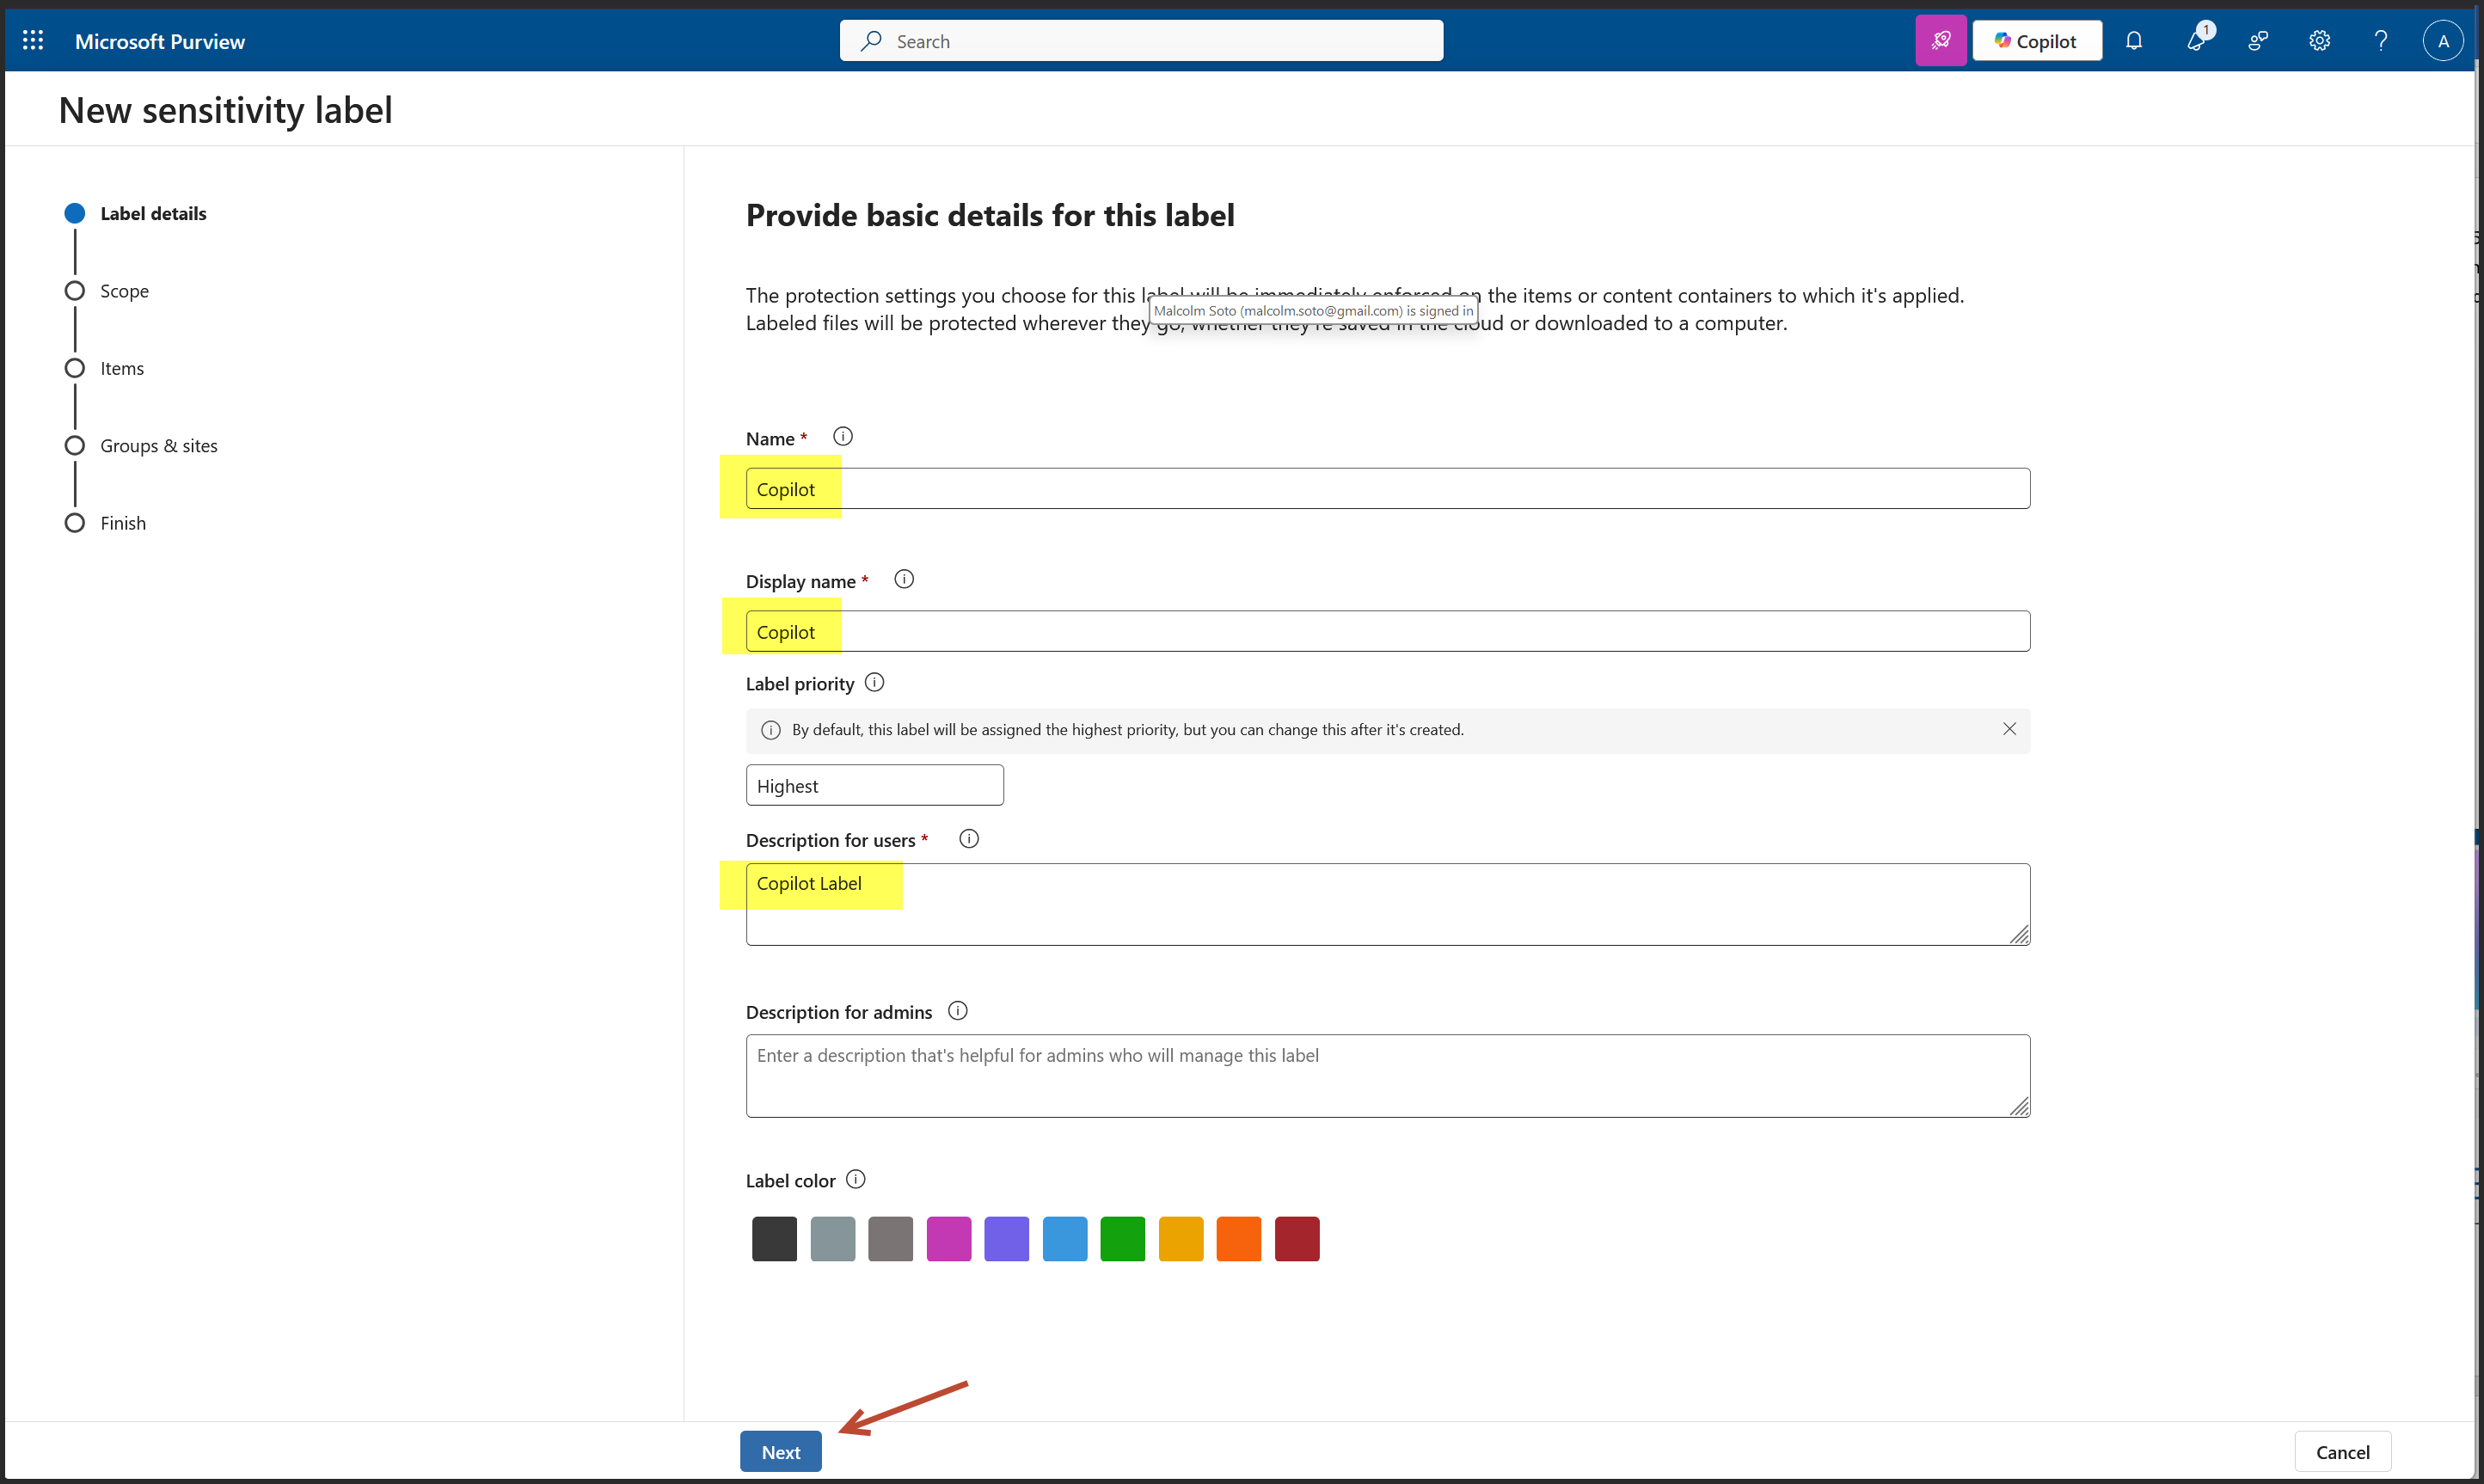This screenshot has width=2484, height=1484.
Task: Click the info icon beside Label color
Action: point(855,1180)
